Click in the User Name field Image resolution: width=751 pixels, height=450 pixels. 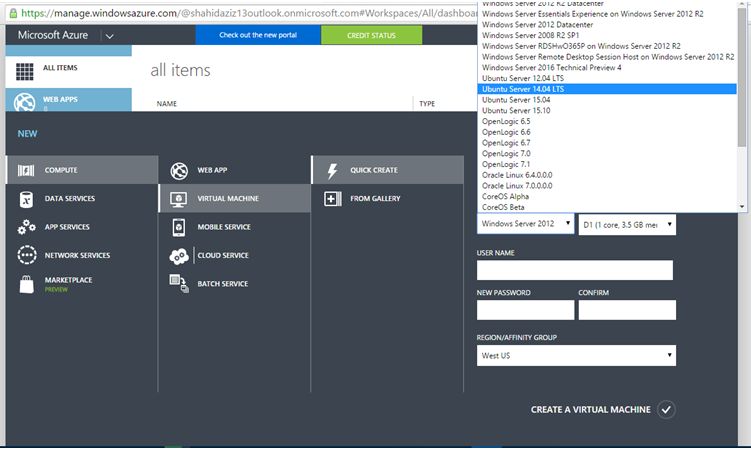point(575,270)
